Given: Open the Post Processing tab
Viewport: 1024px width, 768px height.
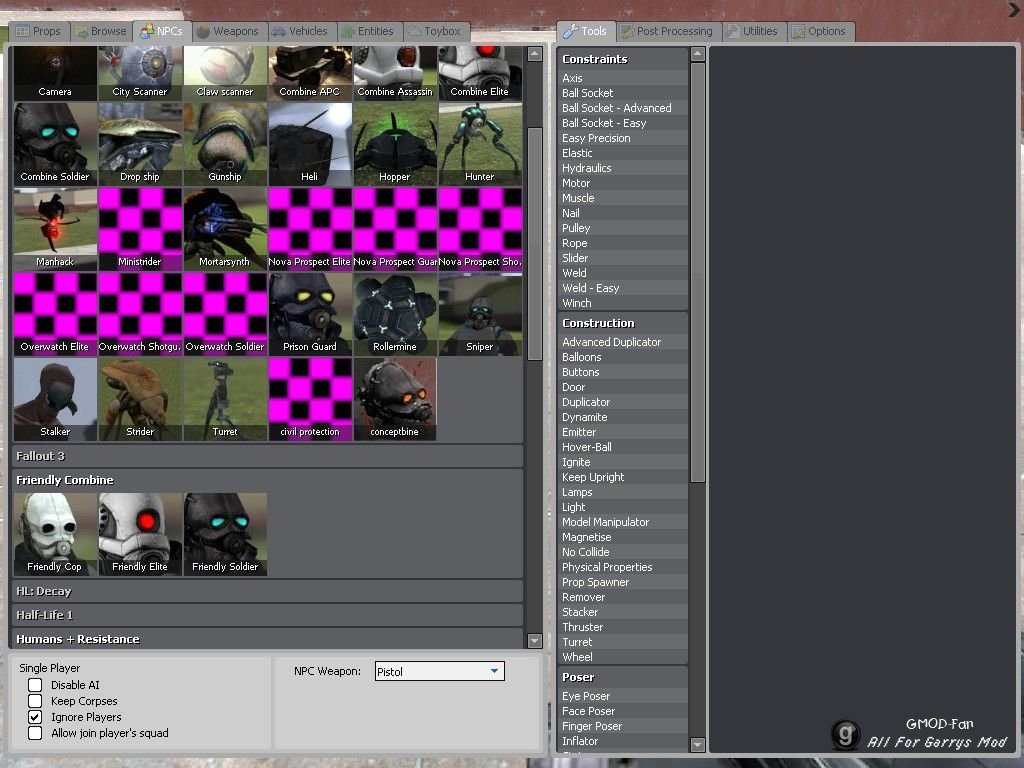Looking at the screenshot, I should 667,31.
